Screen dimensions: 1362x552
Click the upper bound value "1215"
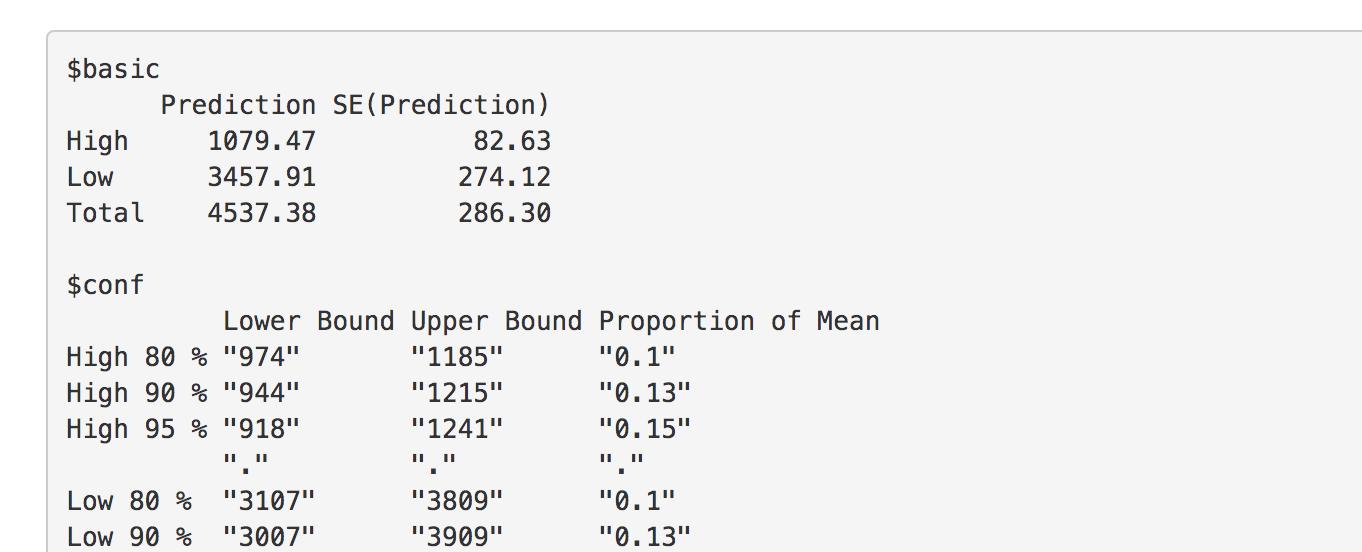click(457, 393)
